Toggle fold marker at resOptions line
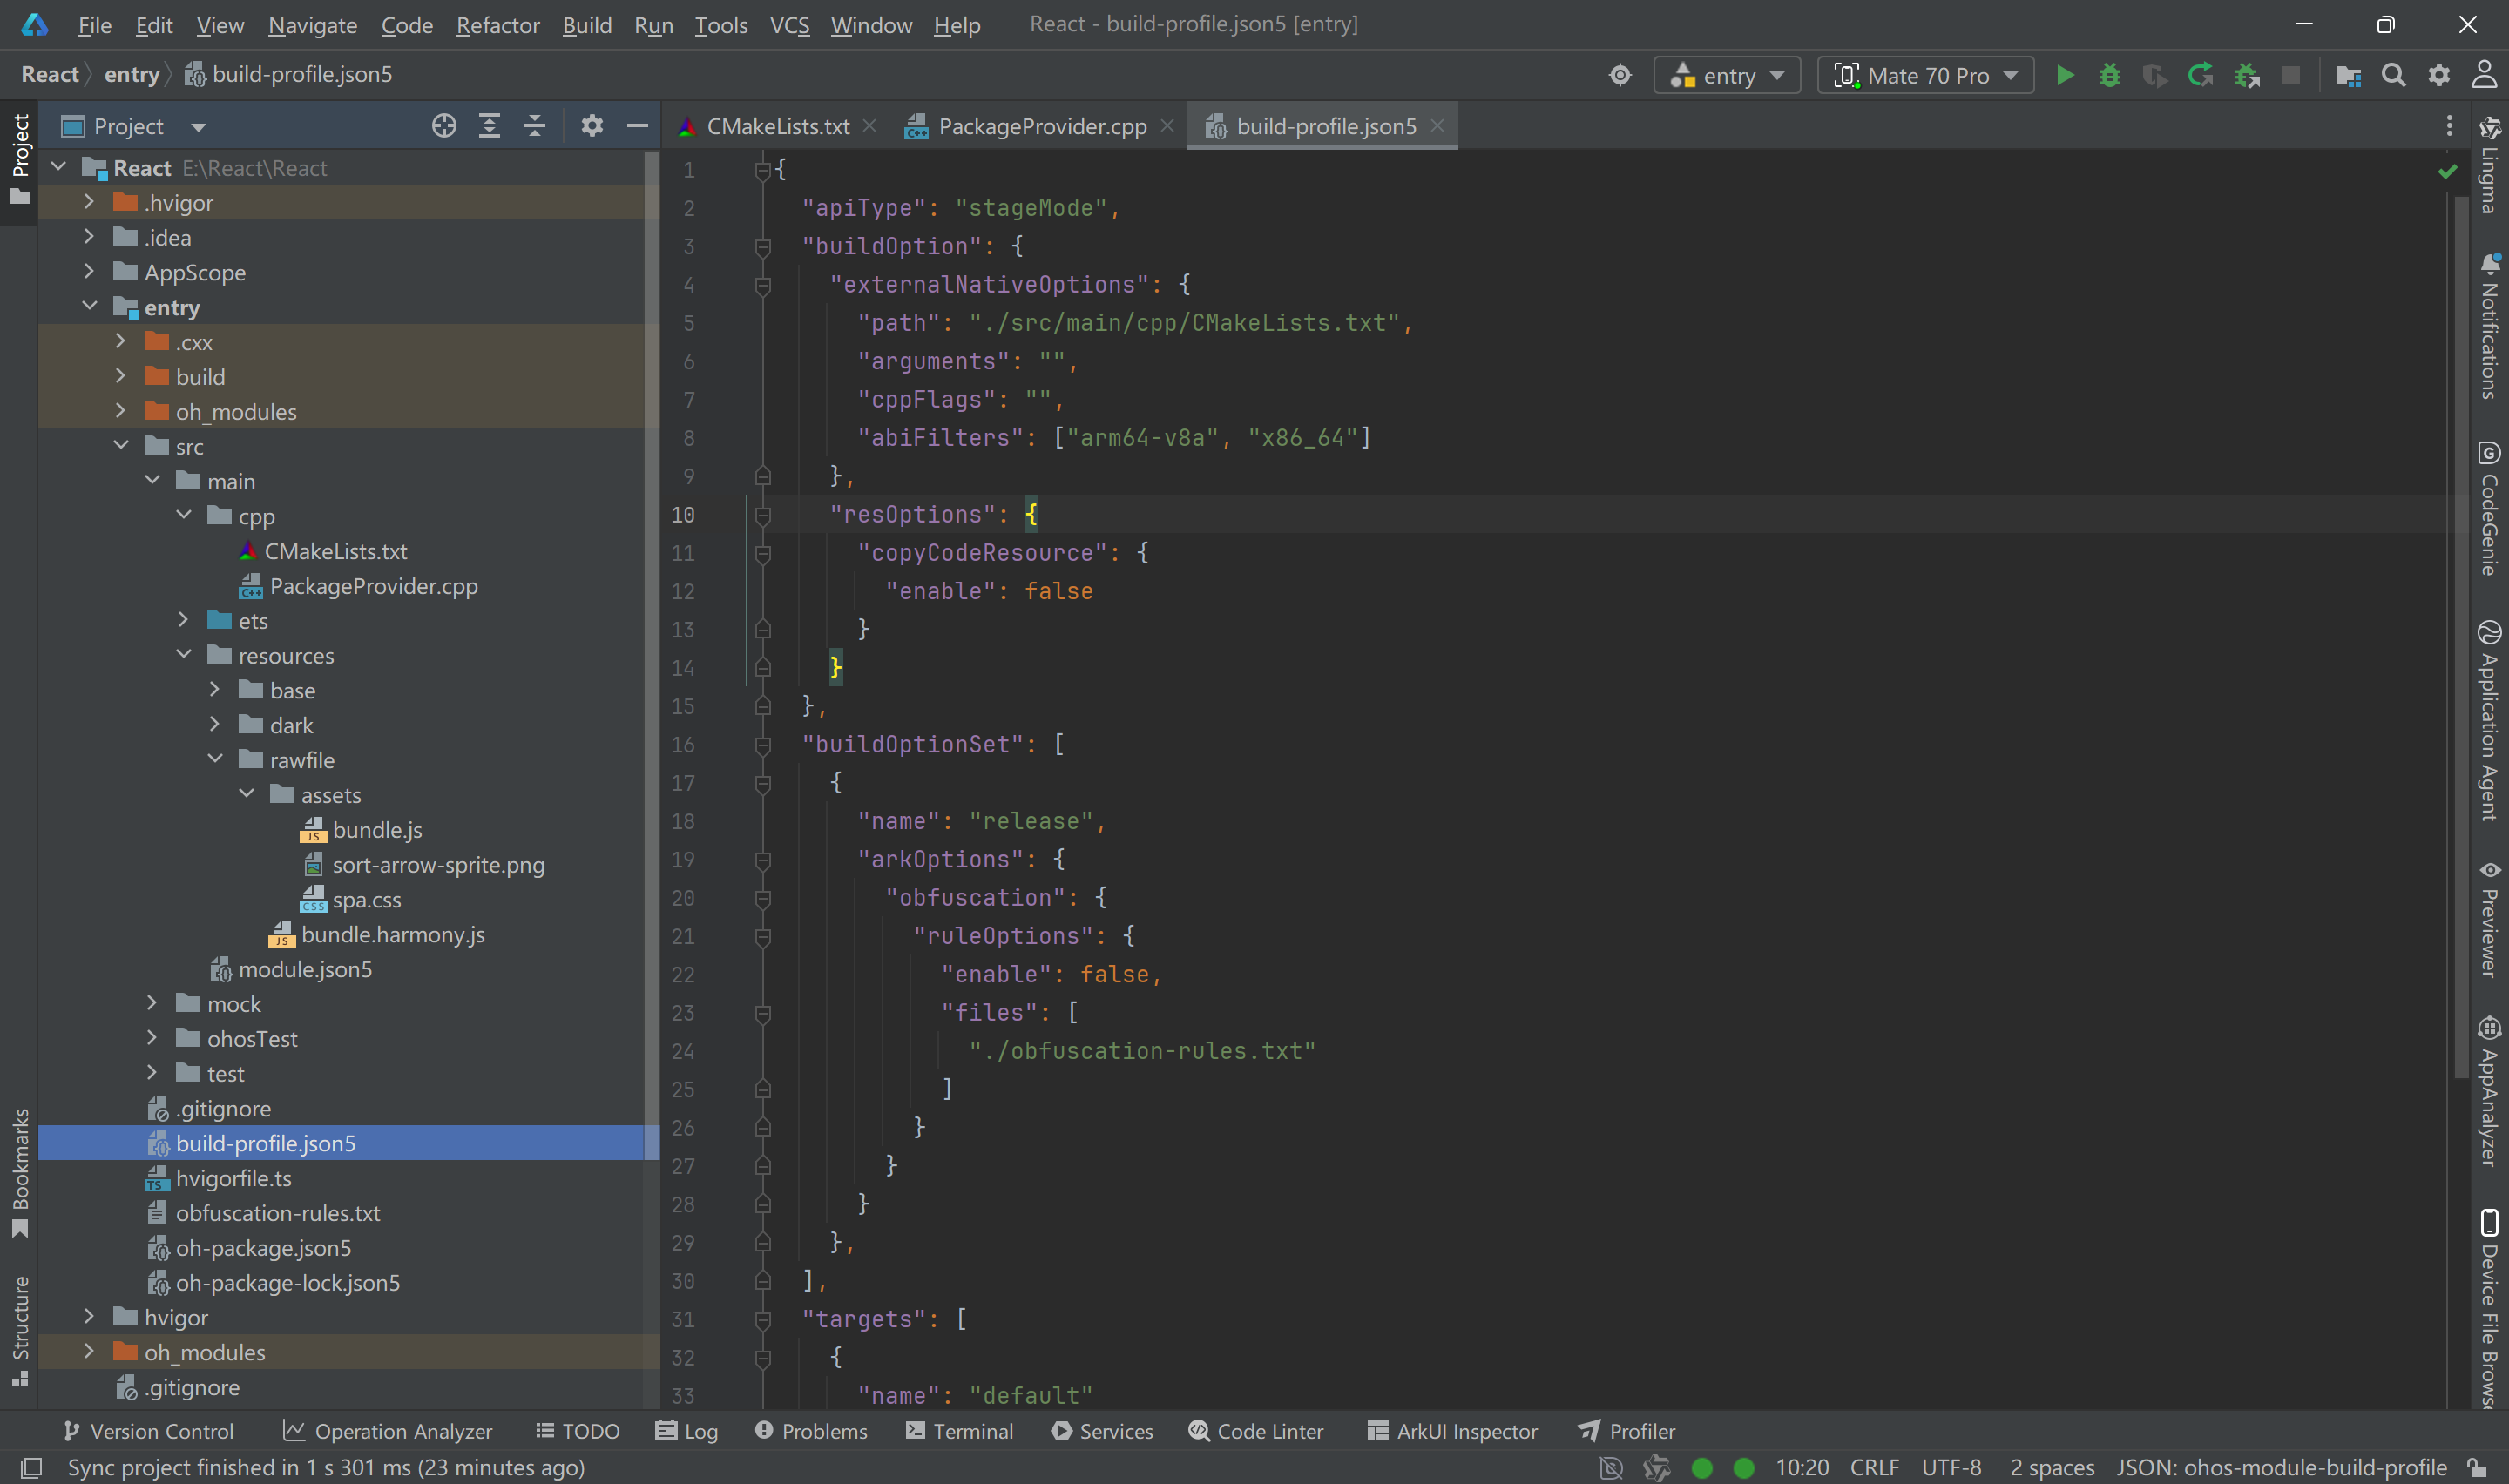 coord(763,515)
